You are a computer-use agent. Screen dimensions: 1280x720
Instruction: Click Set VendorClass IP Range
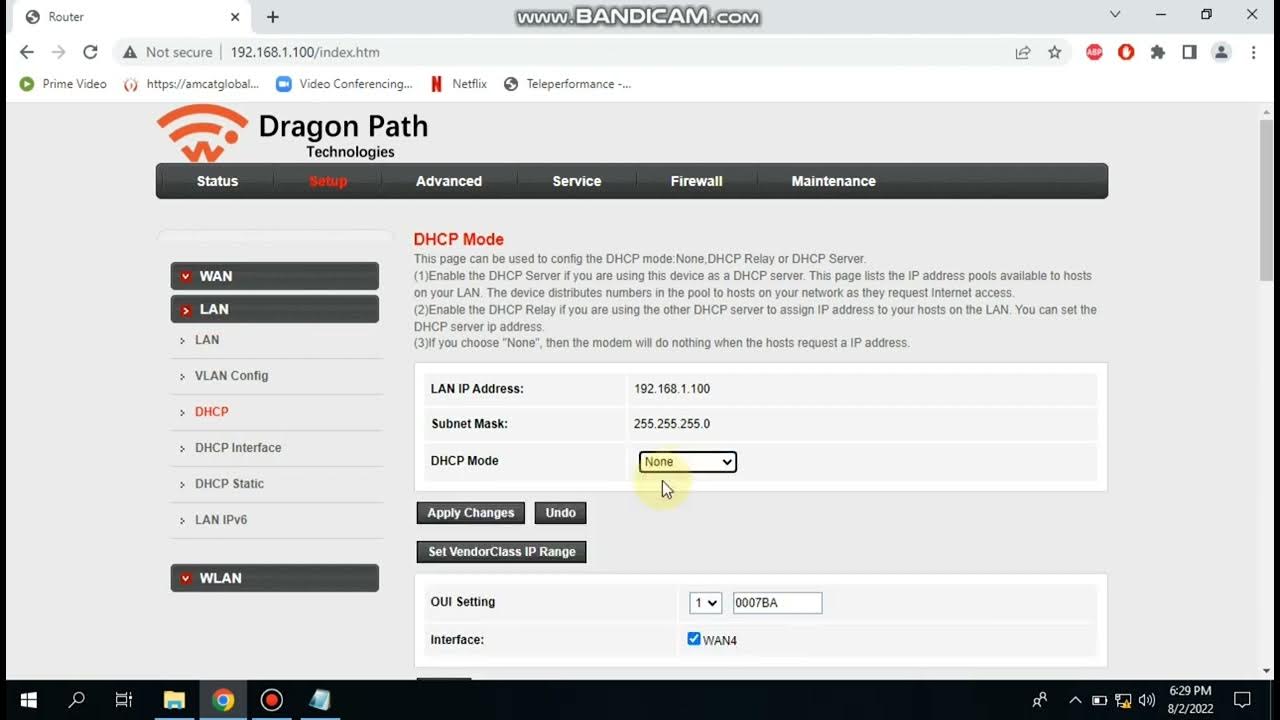501,552
